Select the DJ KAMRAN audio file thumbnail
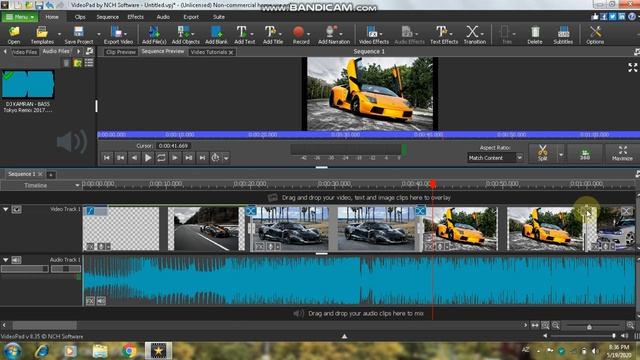The width and height of the screenshot is (640, 360). pyautogui.click(x=28, y=84)
